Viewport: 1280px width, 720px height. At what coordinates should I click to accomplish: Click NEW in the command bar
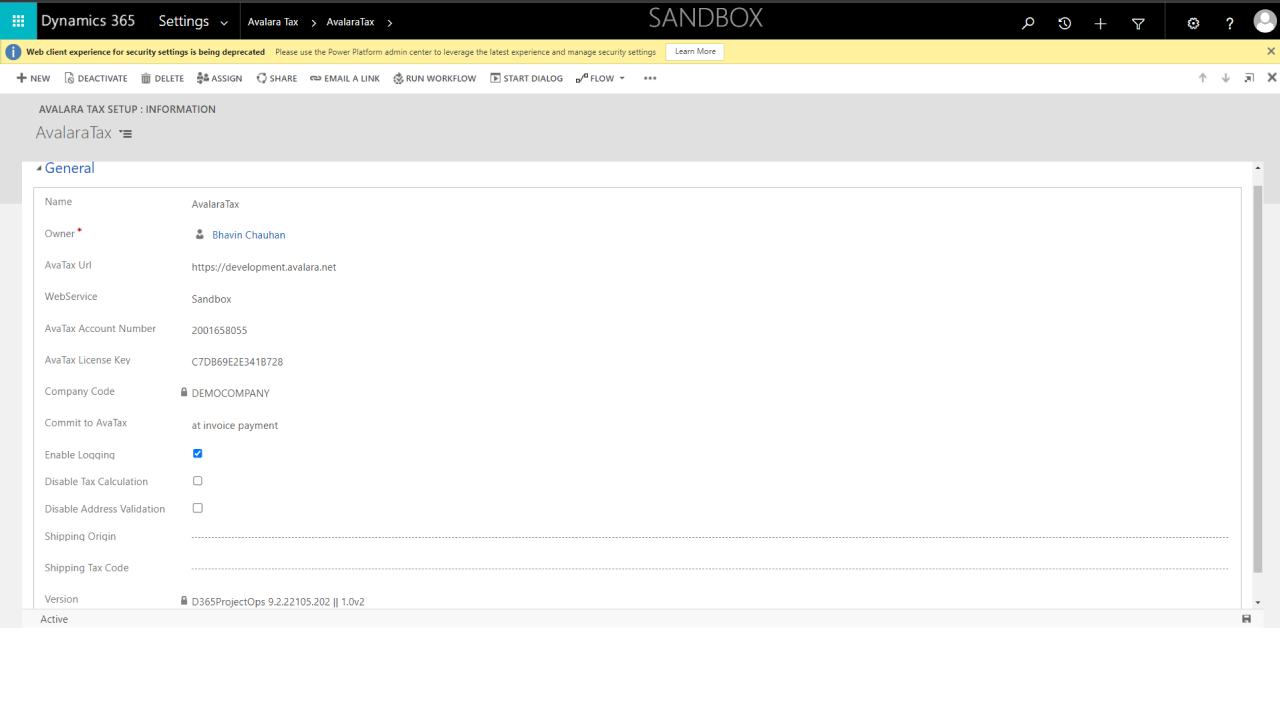pos(33,78)
